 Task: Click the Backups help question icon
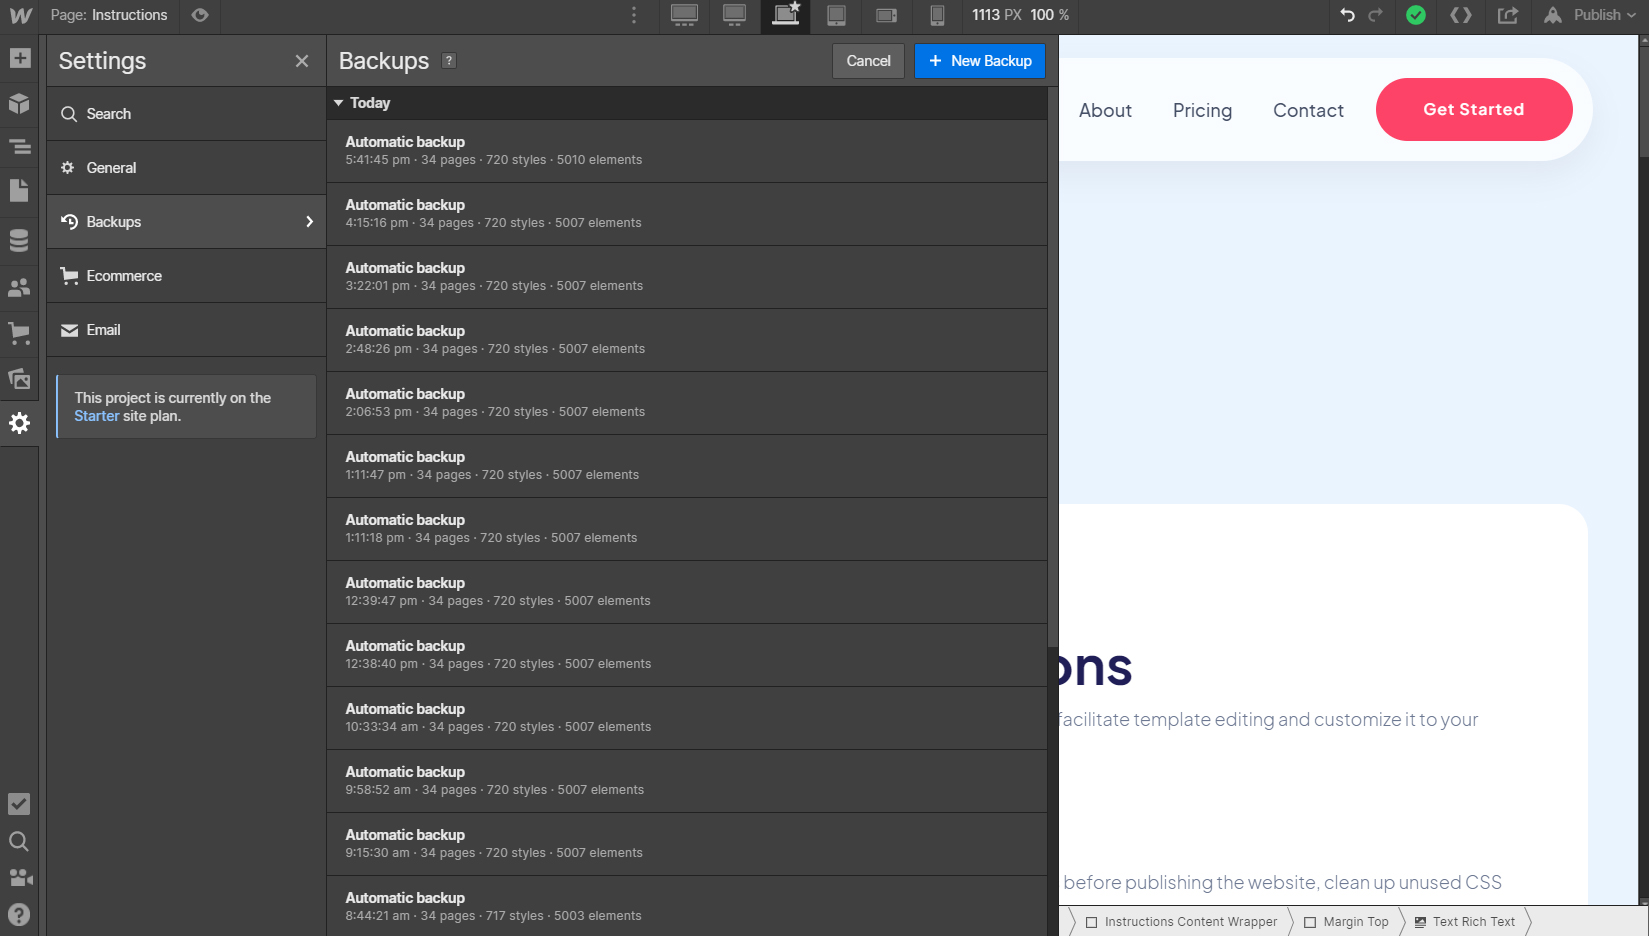(x=449, y=60)
